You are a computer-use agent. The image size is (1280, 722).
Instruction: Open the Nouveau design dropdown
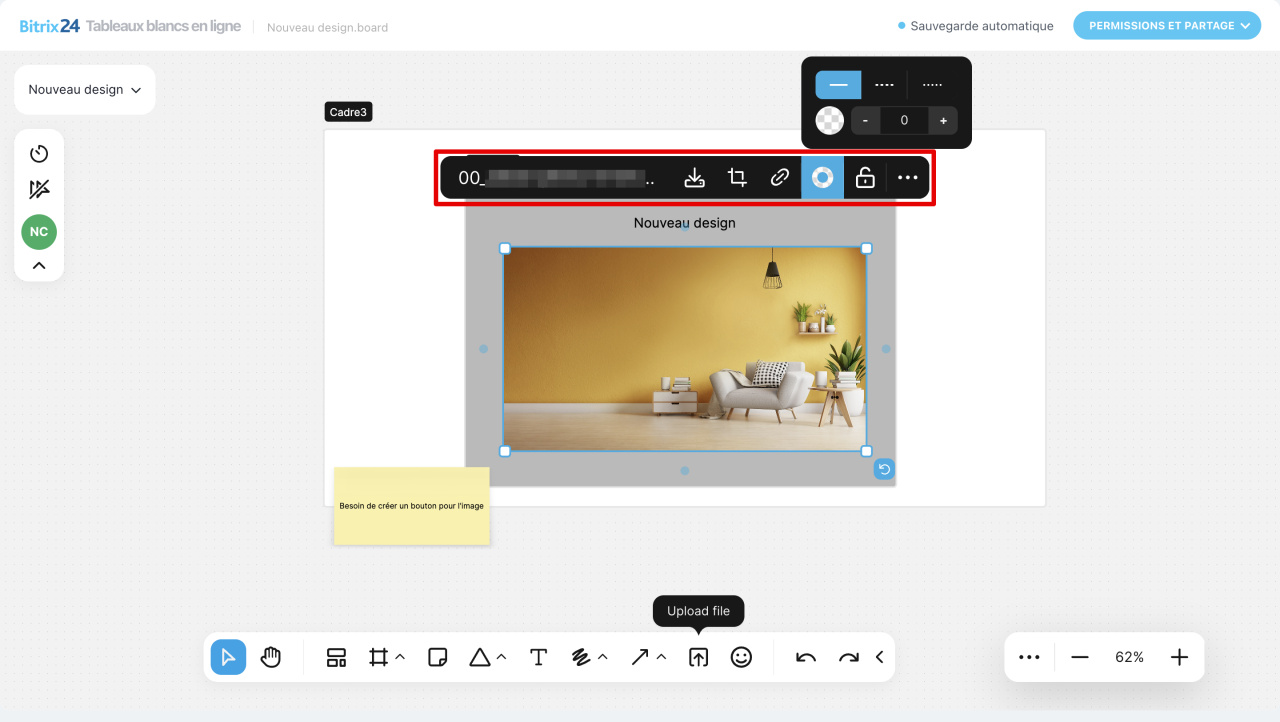click(84, 89)
